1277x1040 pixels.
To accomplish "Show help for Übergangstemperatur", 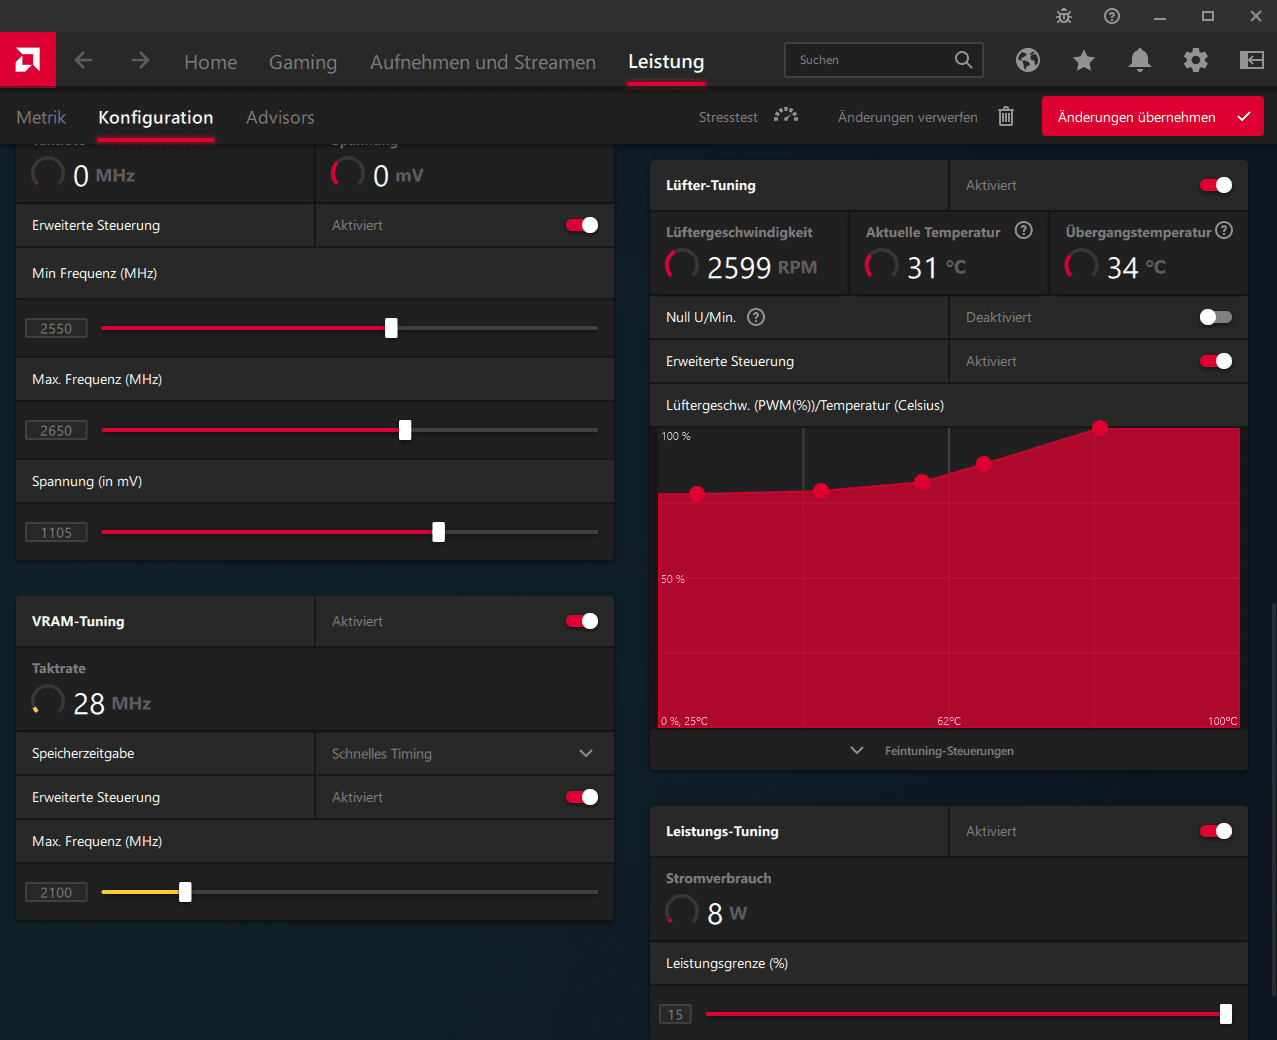I will tap(1224, 231).
